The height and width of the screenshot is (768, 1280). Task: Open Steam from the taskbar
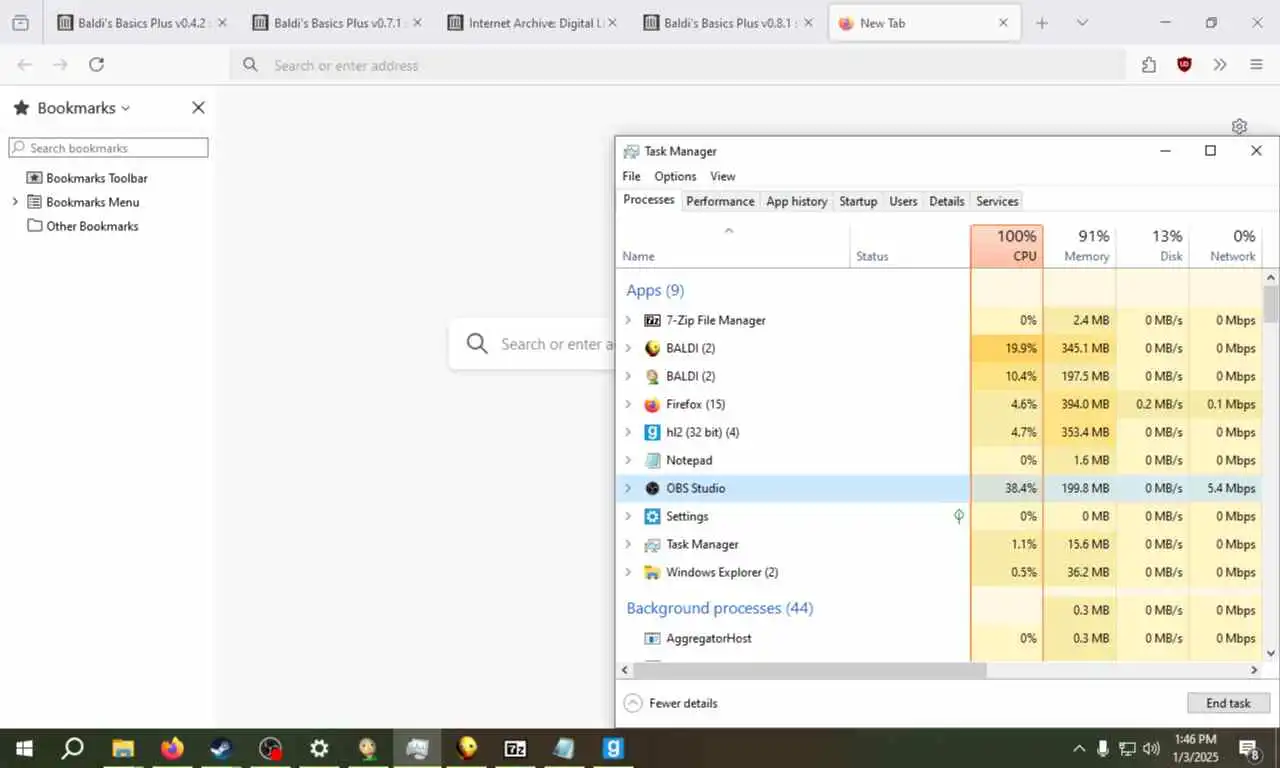click(x=221, y=748)
